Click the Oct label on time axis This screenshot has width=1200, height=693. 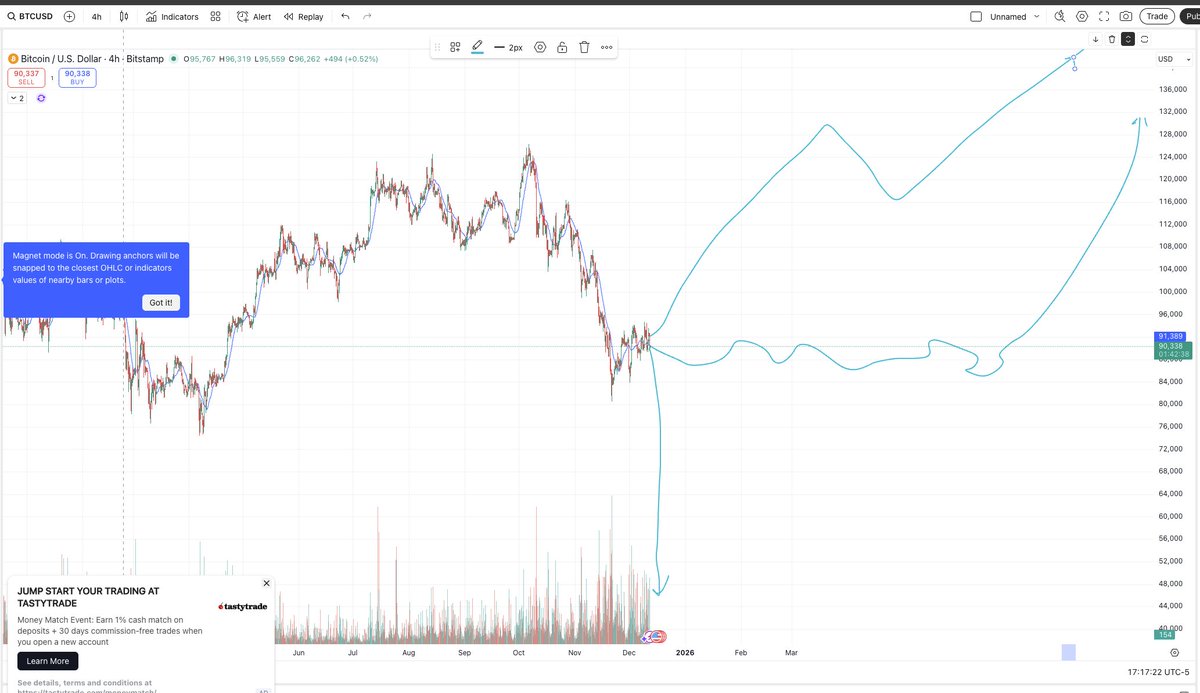(x=518, y=652)
